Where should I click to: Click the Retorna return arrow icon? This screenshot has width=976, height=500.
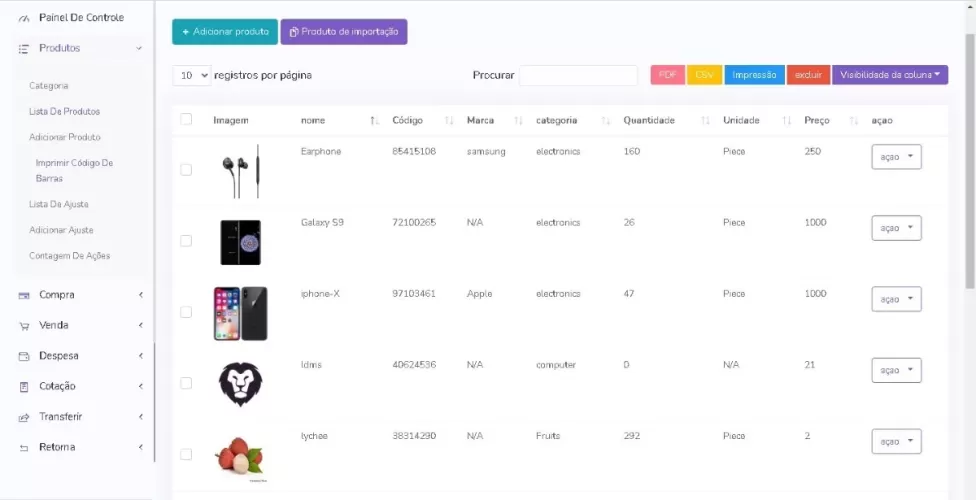click(24, 448)
